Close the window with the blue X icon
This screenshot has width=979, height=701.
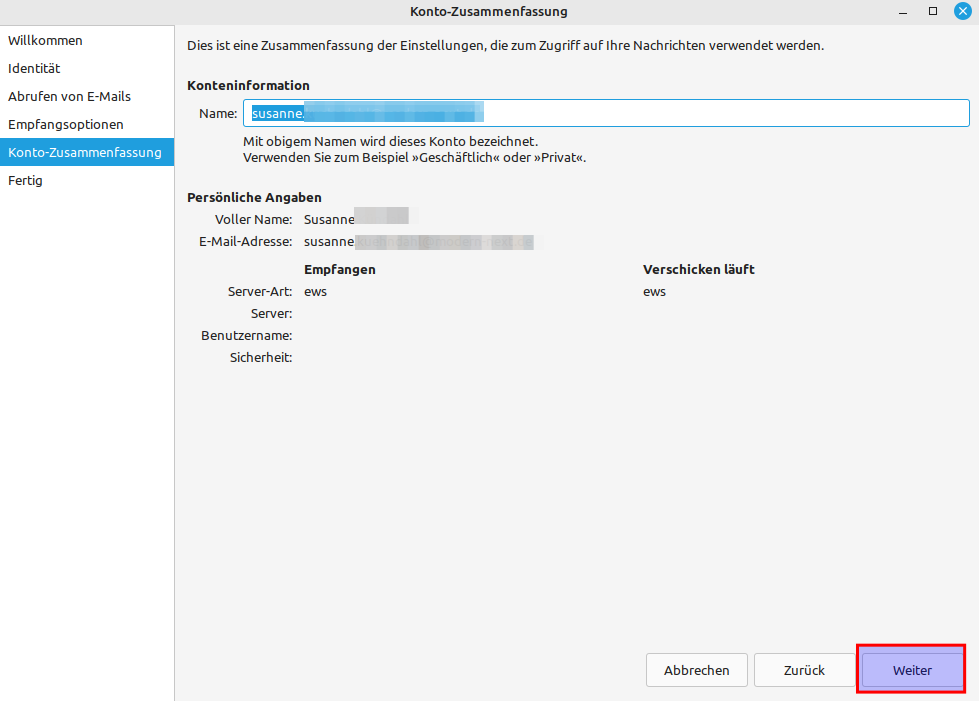click(963, 11)
